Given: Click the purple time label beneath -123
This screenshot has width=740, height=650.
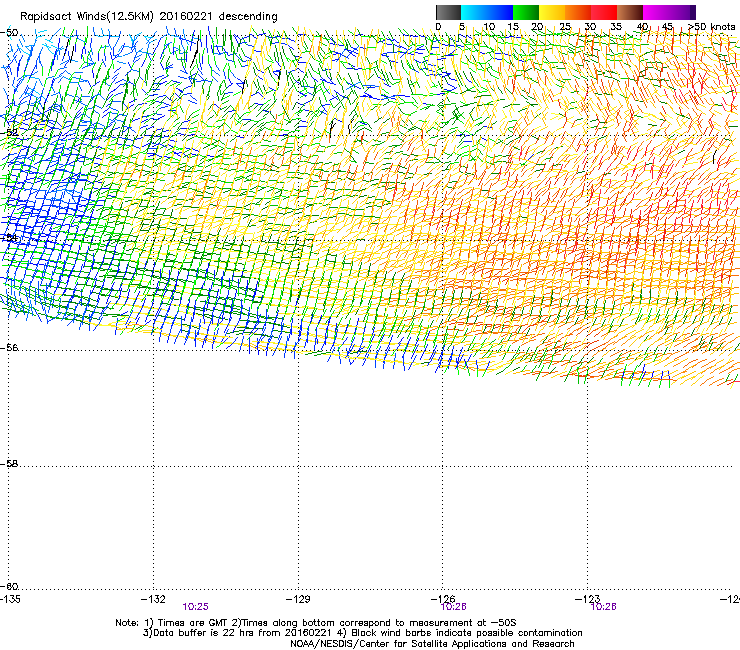Looking at the screenshot, I should (x=604, y=607).
